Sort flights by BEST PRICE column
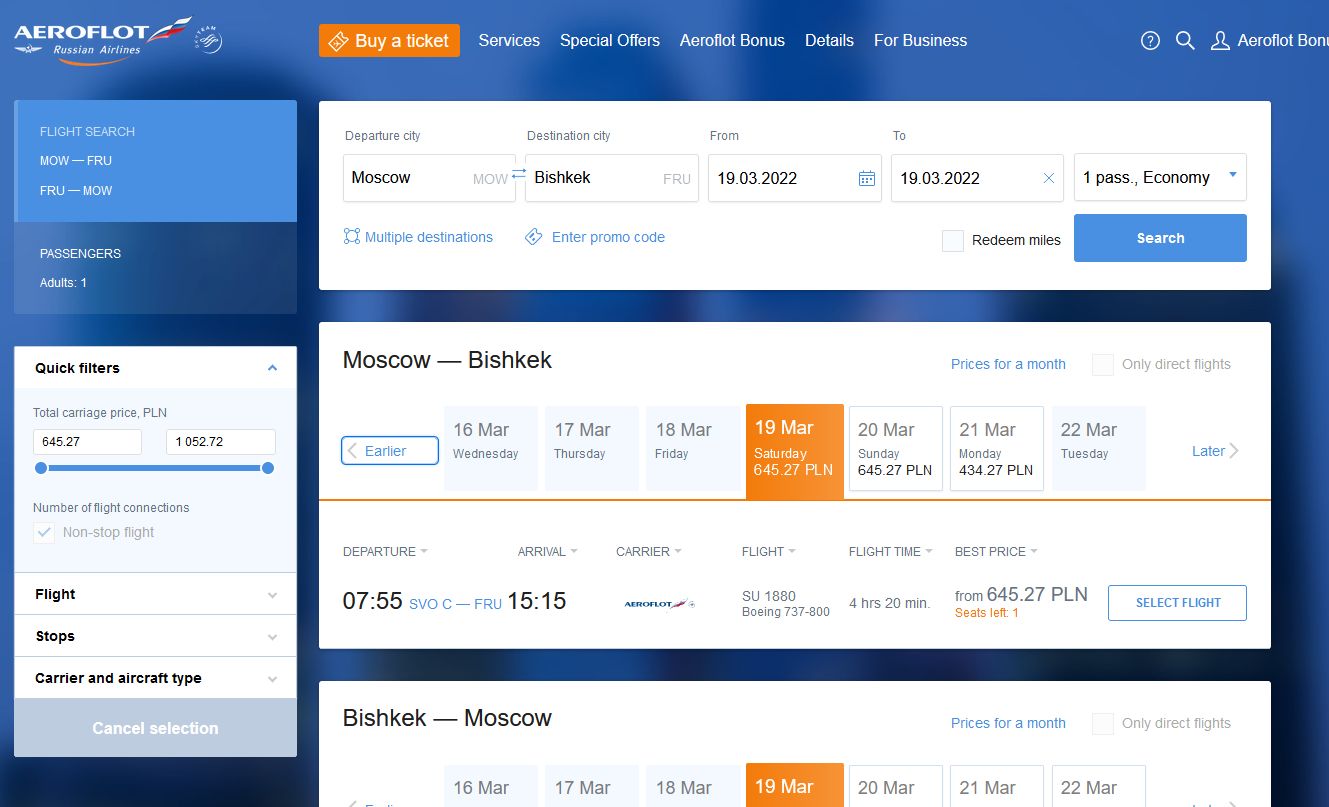The image size is (1329, 807). pos(996,552)
